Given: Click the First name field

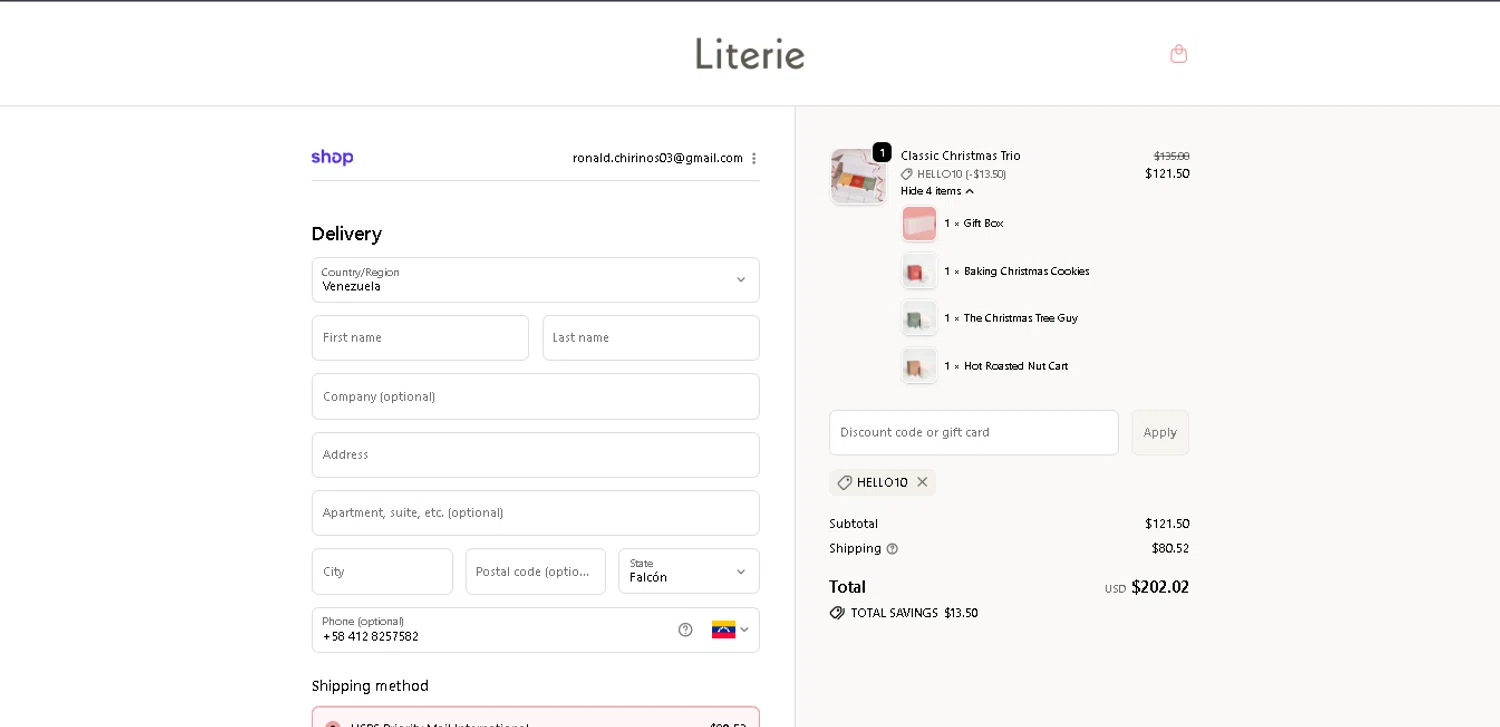Looking at the screenshot, I should (420, 338).
